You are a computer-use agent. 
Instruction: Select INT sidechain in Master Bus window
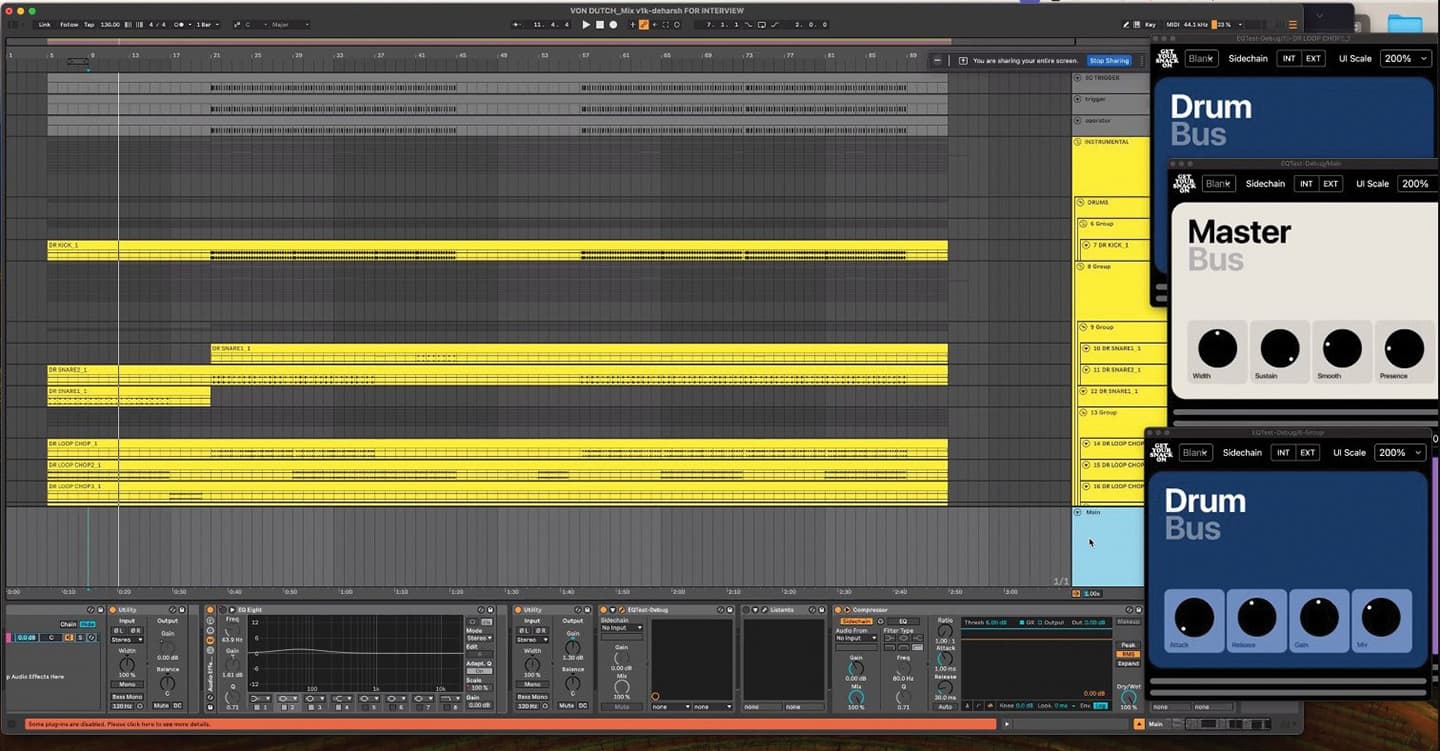point(1306,184)
